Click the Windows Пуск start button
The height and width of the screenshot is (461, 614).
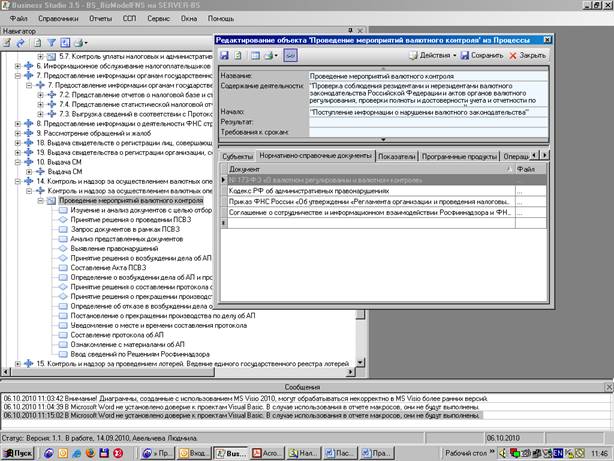[x=20, y=452]
